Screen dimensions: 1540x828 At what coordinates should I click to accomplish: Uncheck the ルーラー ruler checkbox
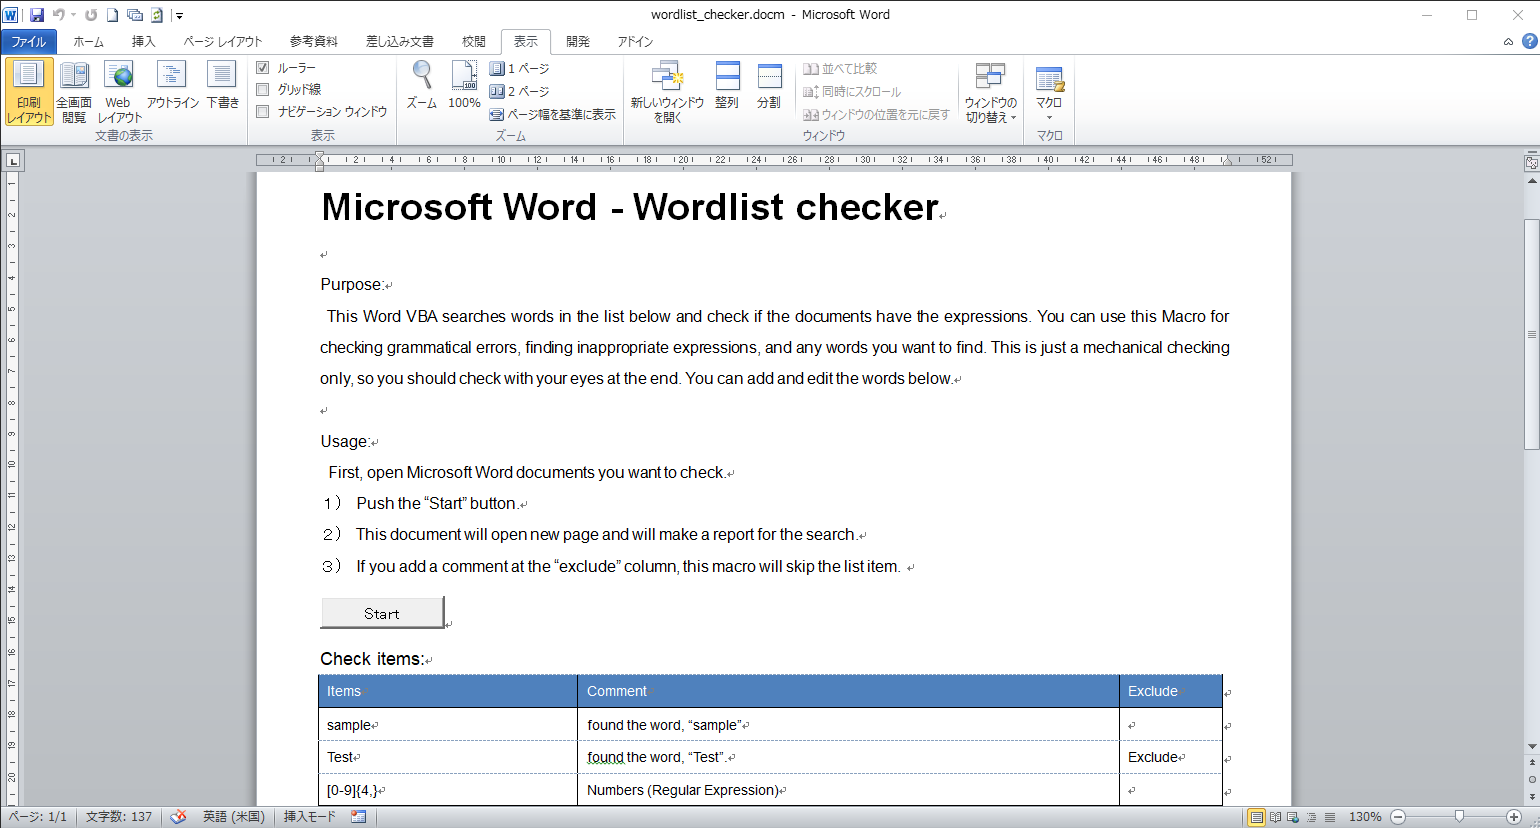point(263,68)
